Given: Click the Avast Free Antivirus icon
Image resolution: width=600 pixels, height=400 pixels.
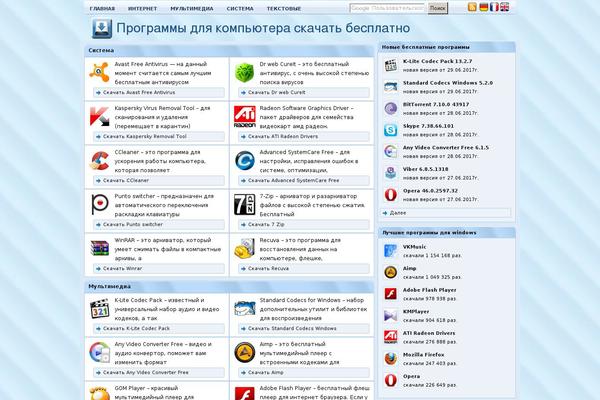Looking at the screenshot, I should [99, 72].
